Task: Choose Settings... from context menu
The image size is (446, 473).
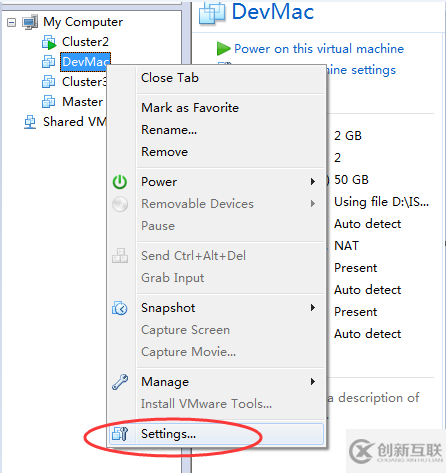Action: 217,434
